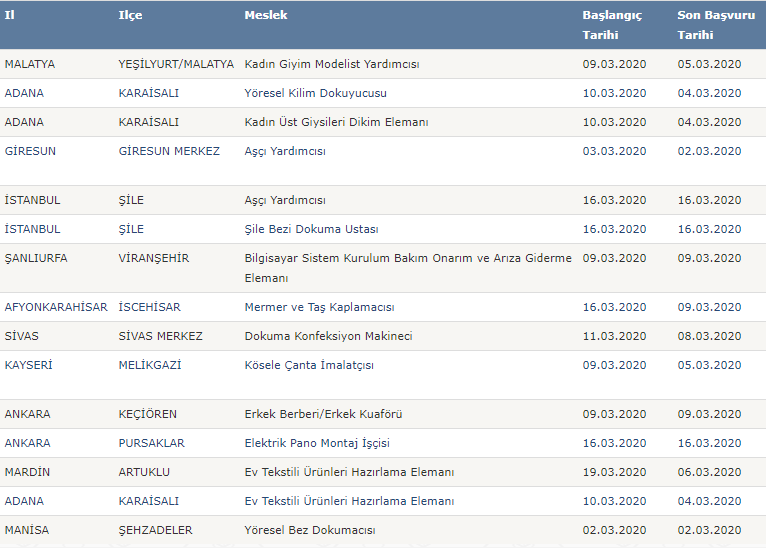Image resolution: width=766 pixels, height=548 pixels.
Task: Open the Dokuma Konfeksiyon Makineci listing
Action: pos(328,336)
